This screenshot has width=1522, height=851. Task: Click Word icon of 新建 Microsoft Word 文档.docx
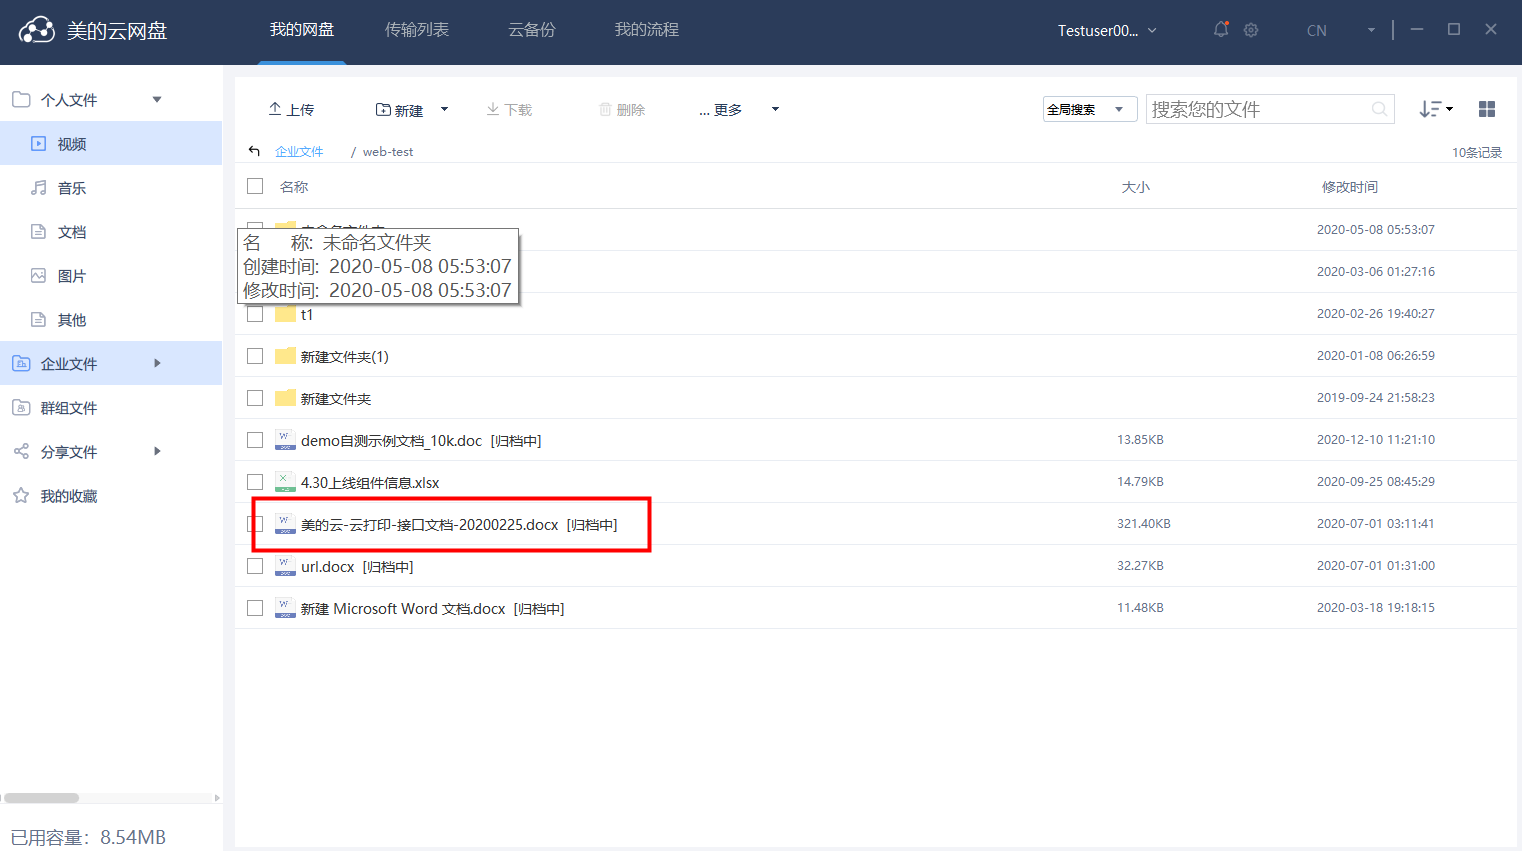click(x=285, y=608)
